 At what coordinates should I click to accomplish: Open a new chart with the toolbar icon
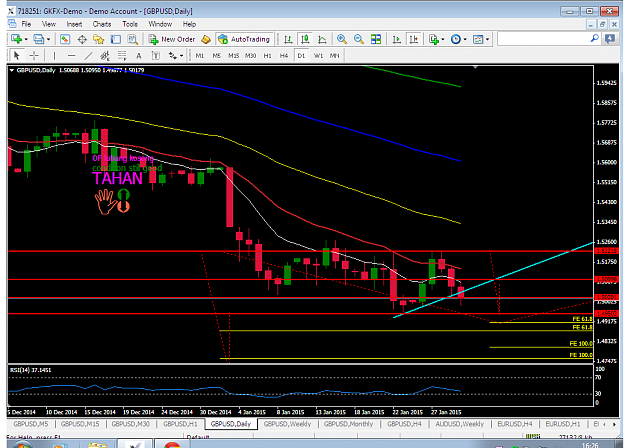pyautogui.click(x=17, y=39)
